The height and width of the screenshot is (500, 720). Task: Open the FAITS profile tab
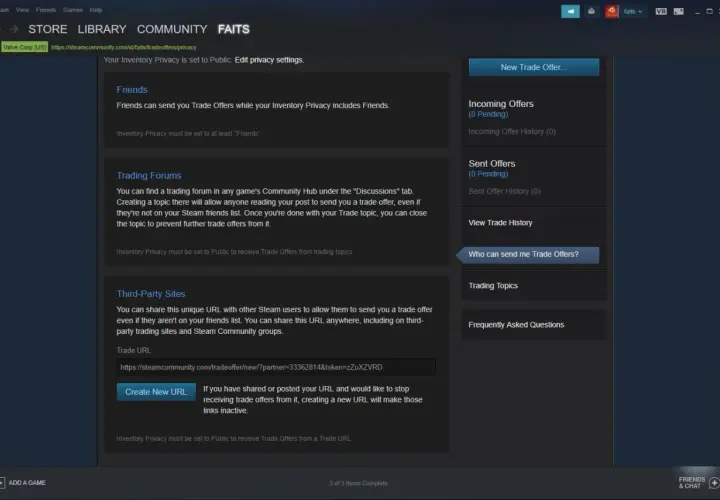tap(234, 29)
